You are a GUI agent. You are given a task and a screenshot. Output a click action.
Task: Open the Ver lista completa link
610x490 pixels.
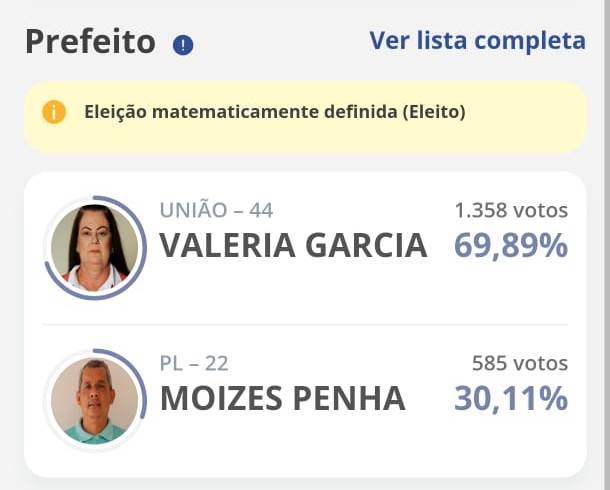[477, 40]
